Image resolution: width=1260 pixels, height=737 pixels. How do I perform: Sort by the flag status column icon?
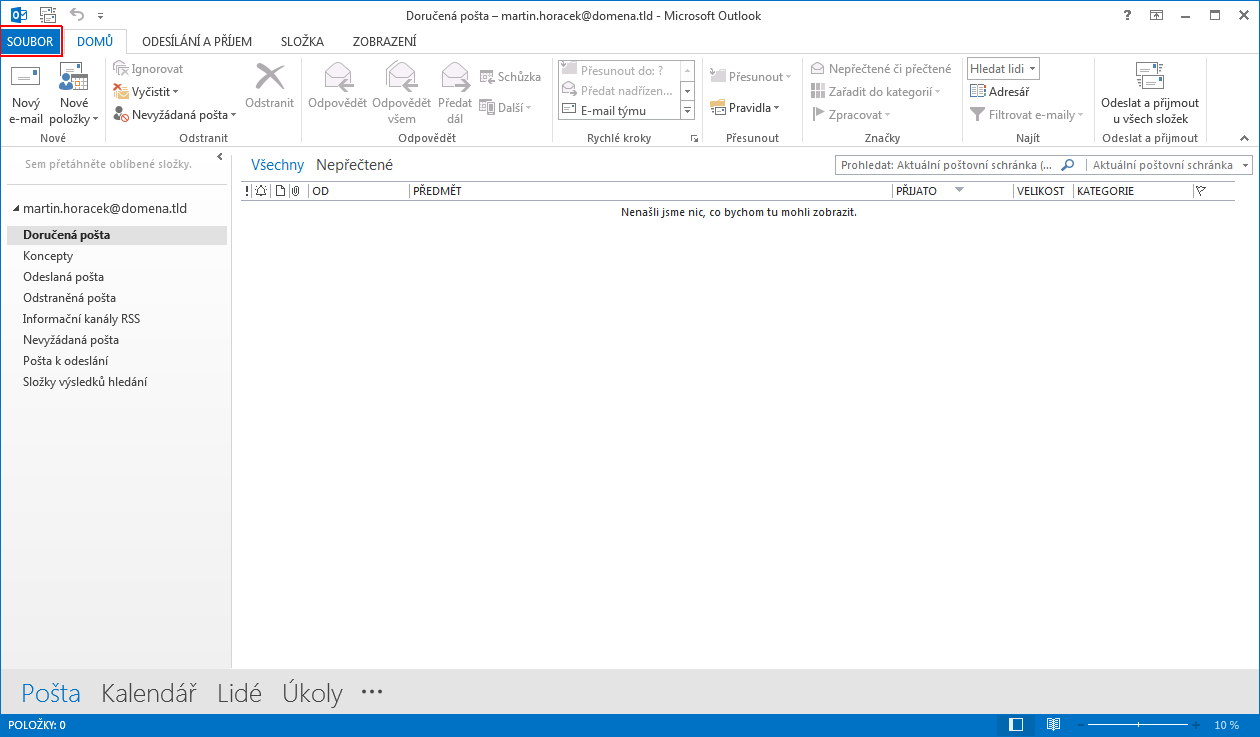pyautogui.click(x=1201, y=191)
